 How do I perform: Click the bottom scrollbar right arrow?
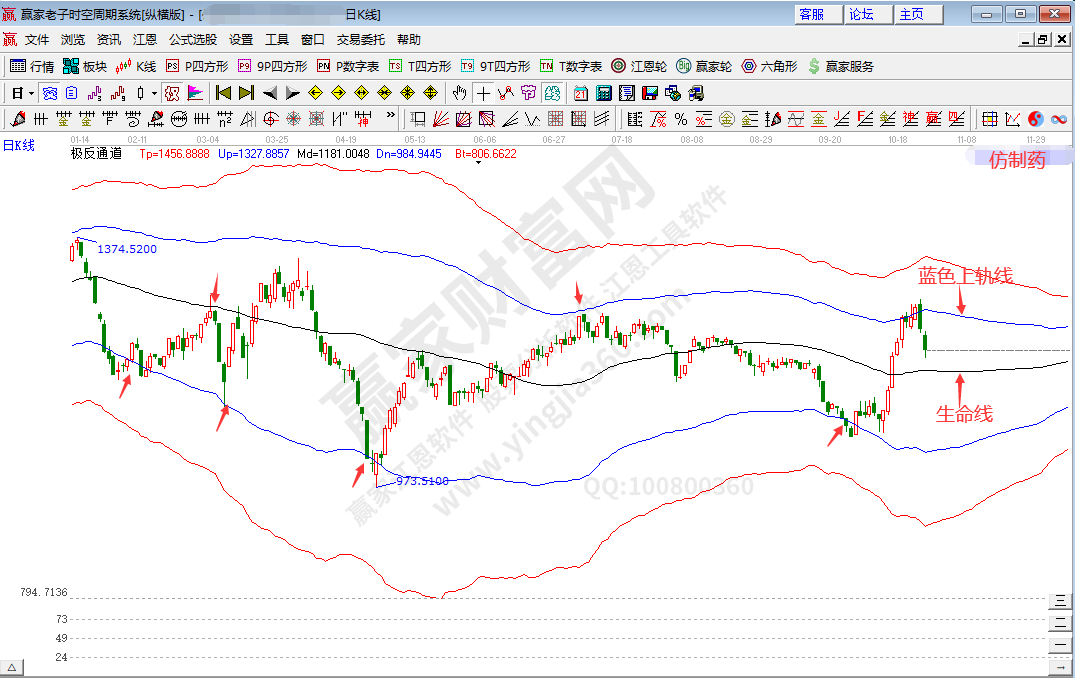pyautogui.click(x=1060, y=667)
